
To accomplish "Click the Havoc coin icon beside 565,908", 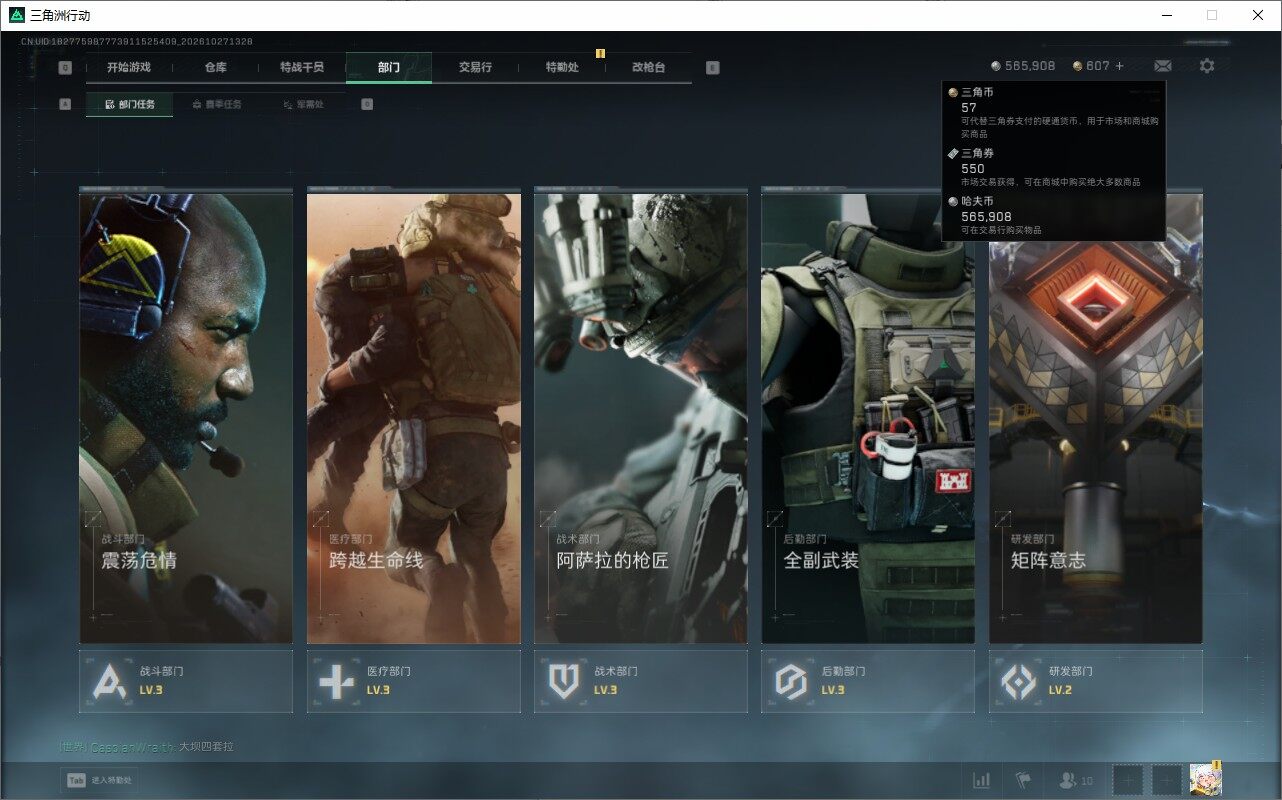I will [x=996, y=66].
